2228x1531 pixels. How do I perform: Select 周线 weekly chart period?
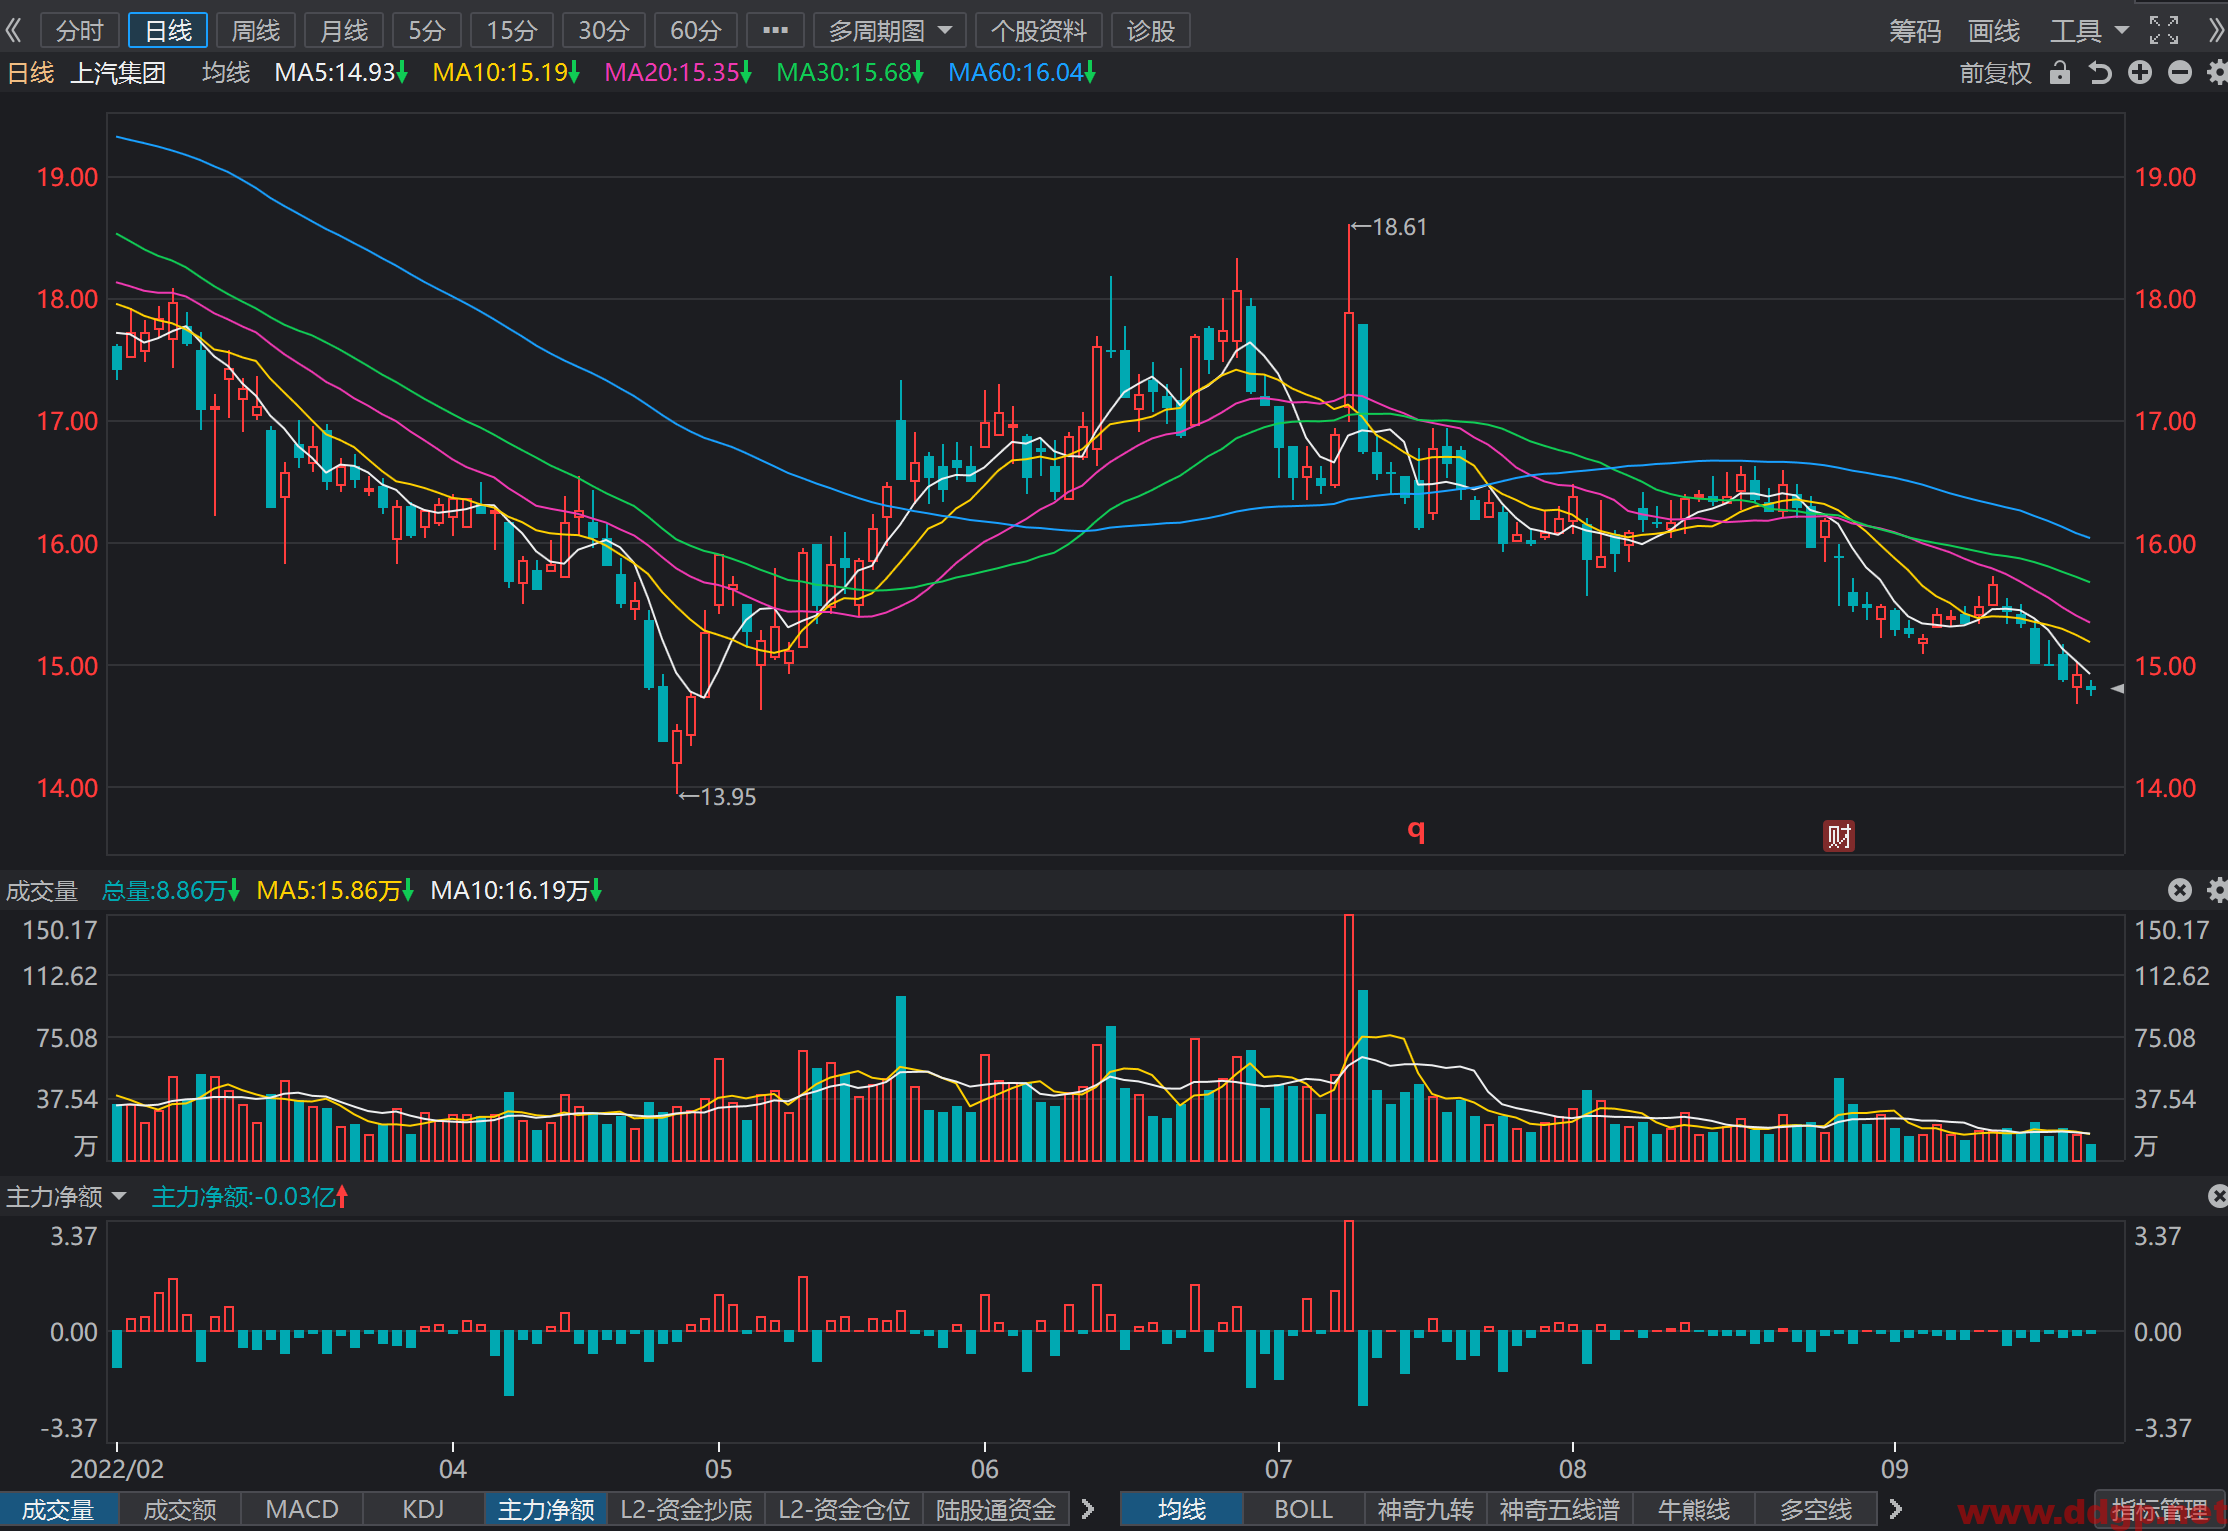click(256, 30)
